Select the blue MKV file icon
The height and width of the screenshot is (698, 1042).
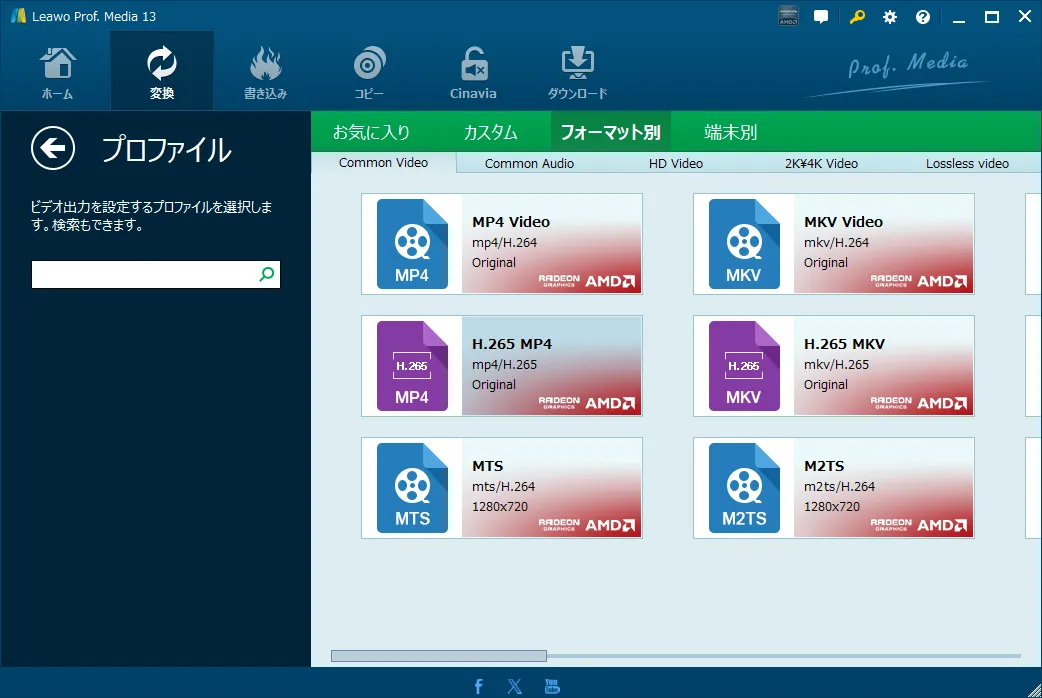point(744,244)
